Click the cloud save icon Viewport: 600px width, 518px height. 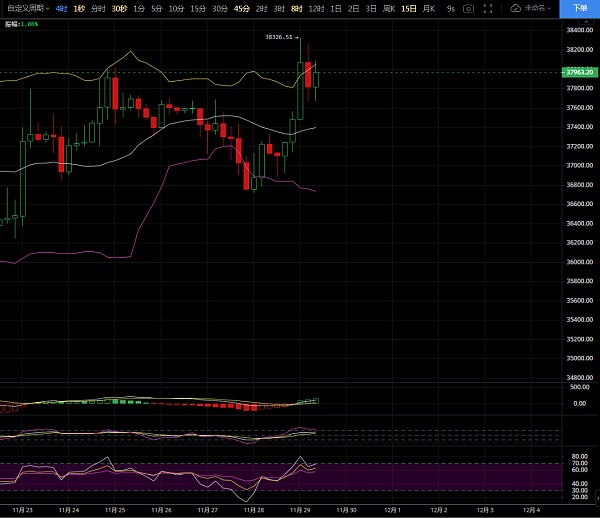515,8
